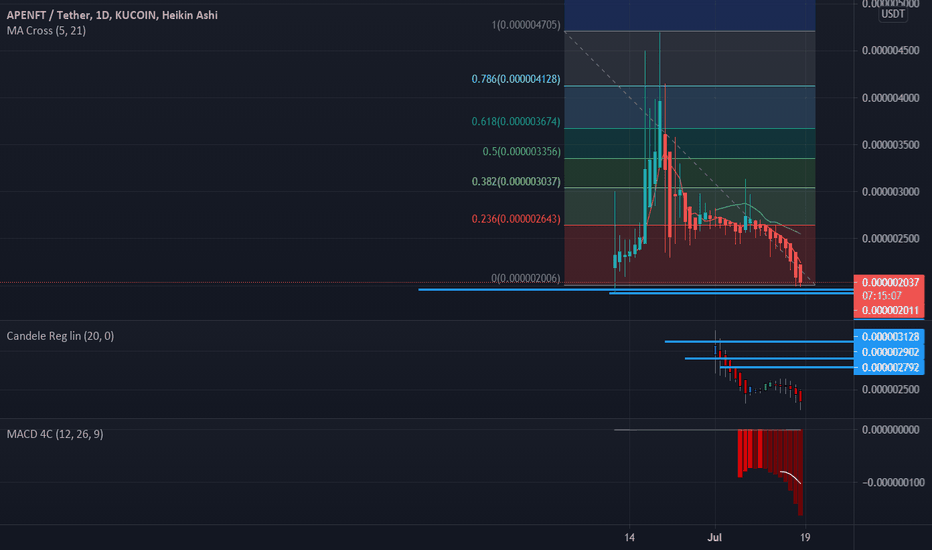Image resolution: width=932 pixels, height=550 pixels.
Task: Click the blue price label 0.000002902
Action: tap(890, 352)
